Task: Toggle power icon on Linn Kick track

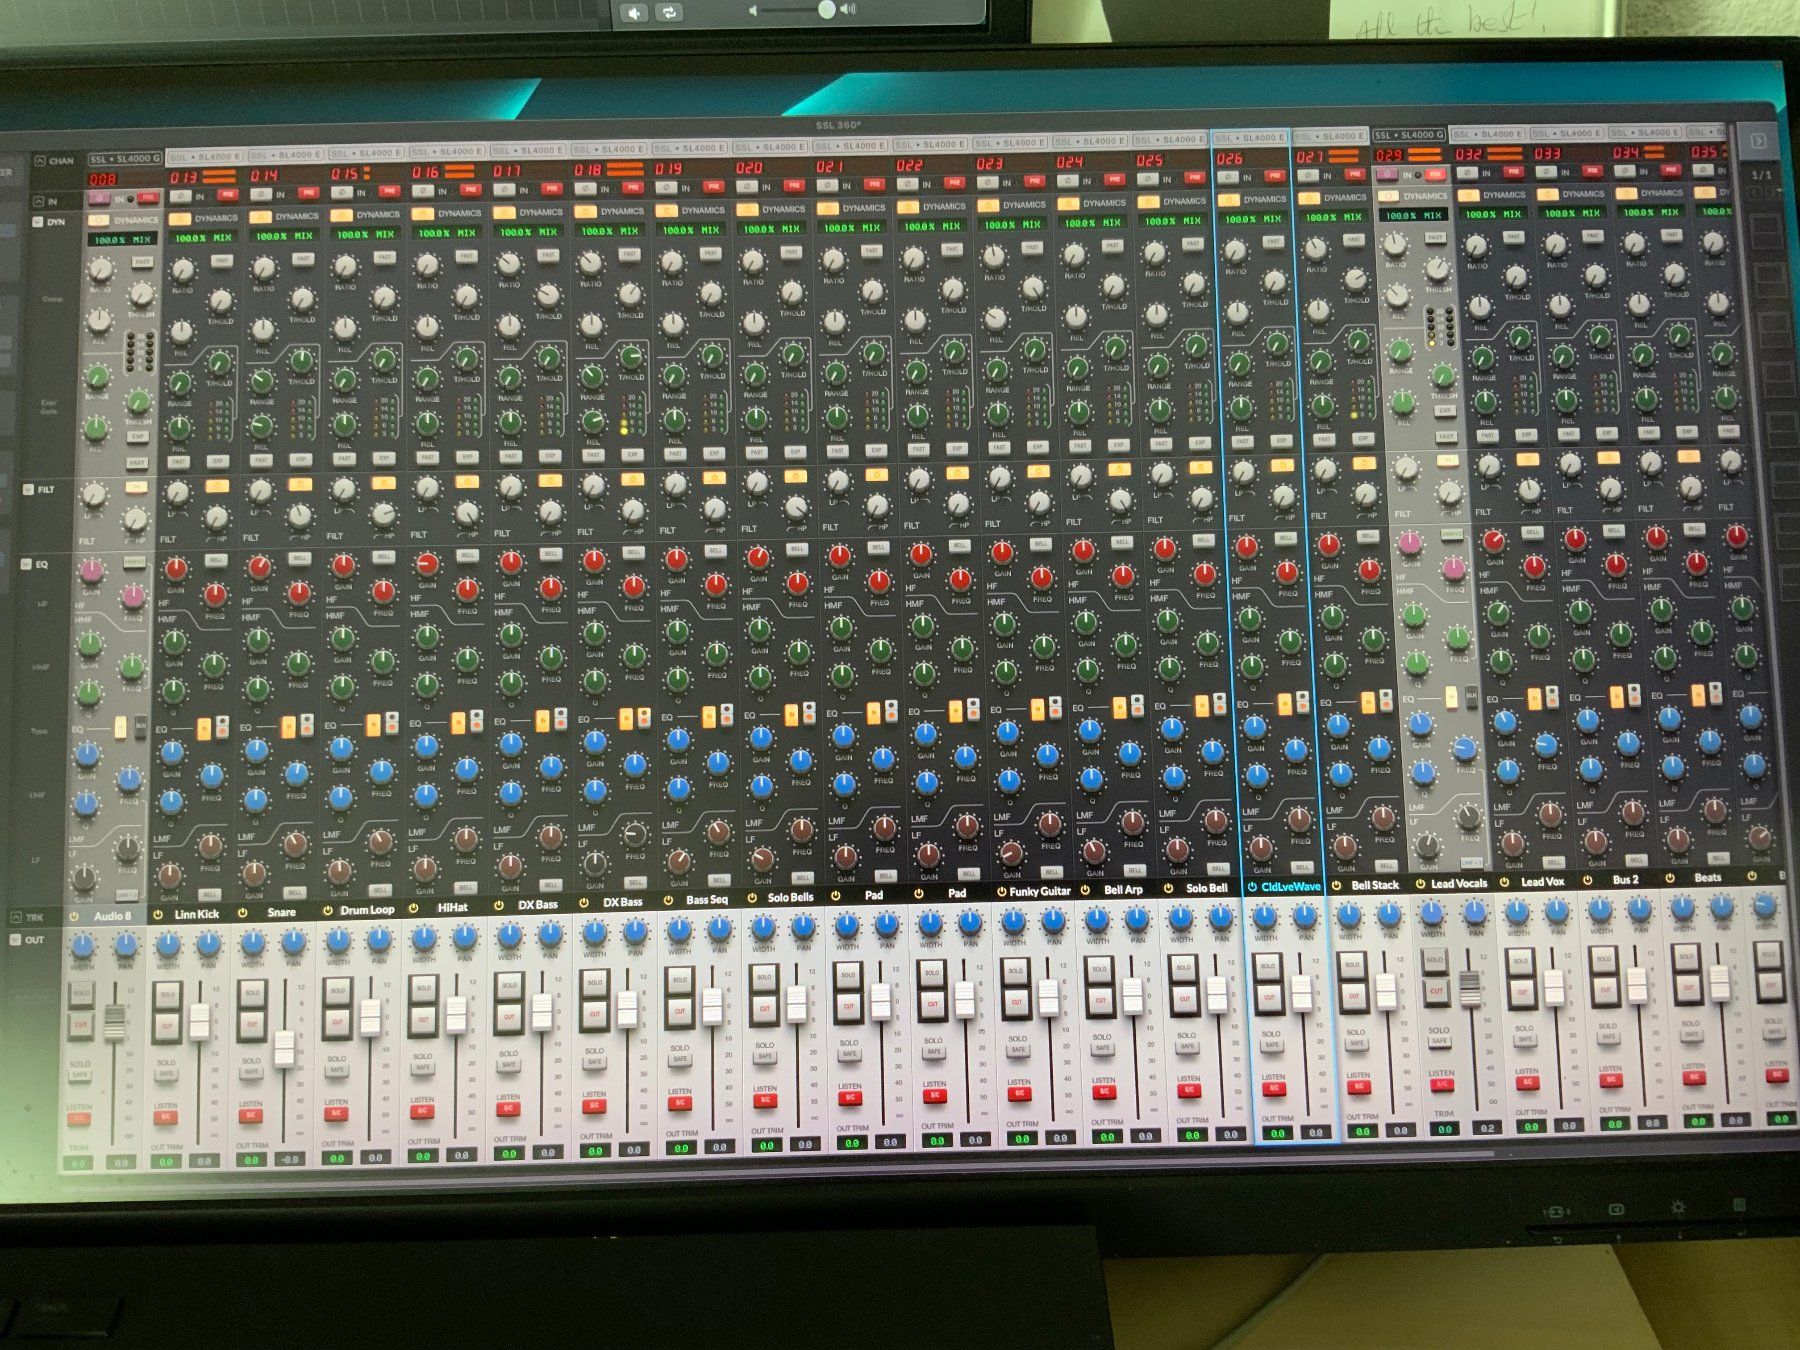Action: point(158,914)
